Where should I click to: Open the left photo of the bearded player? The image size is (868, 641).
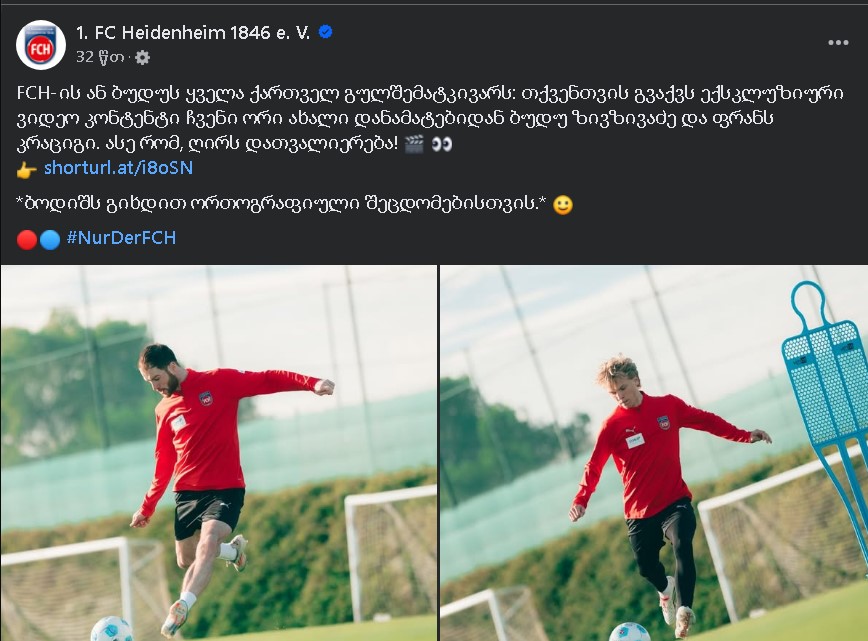click(219, 453)
